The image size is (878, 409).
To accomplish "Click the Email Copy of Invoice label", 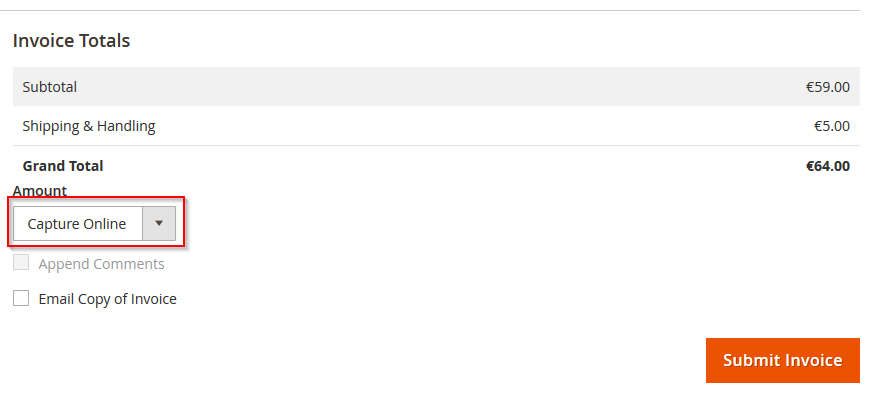I will click(x=108, y=299).
